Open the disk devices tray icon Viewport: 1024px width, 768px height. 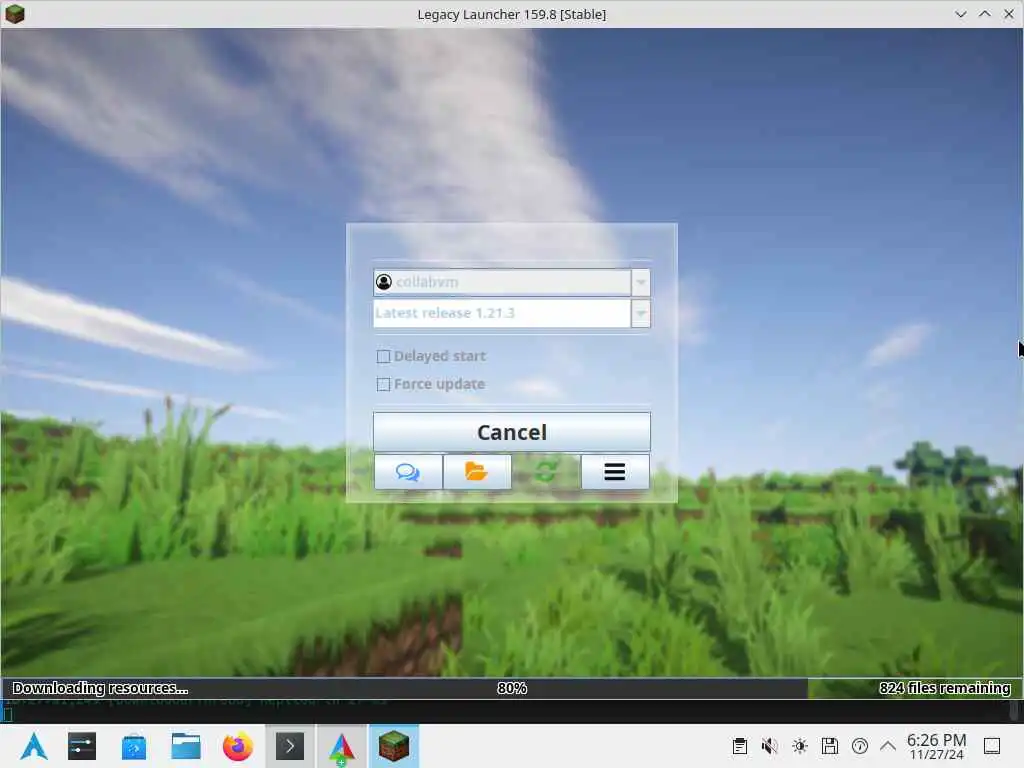[x=829, y=746]
